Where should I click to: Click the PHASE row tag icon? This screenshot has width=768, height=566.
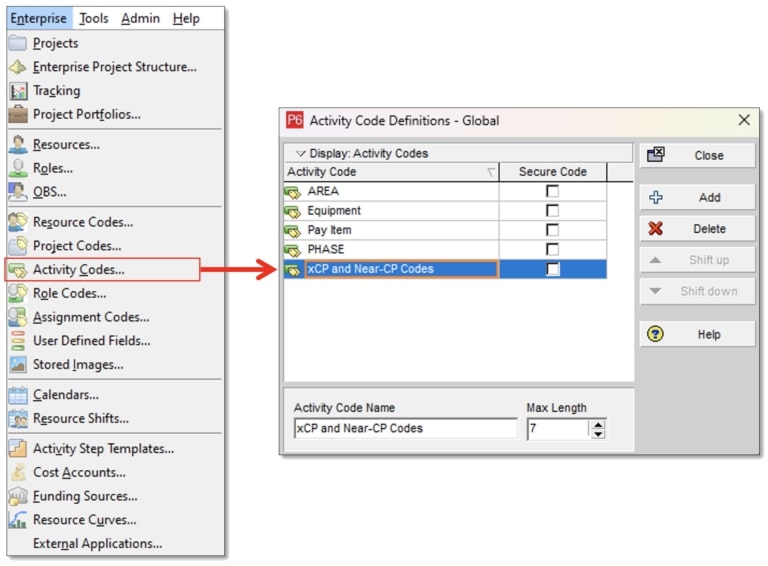293,250
